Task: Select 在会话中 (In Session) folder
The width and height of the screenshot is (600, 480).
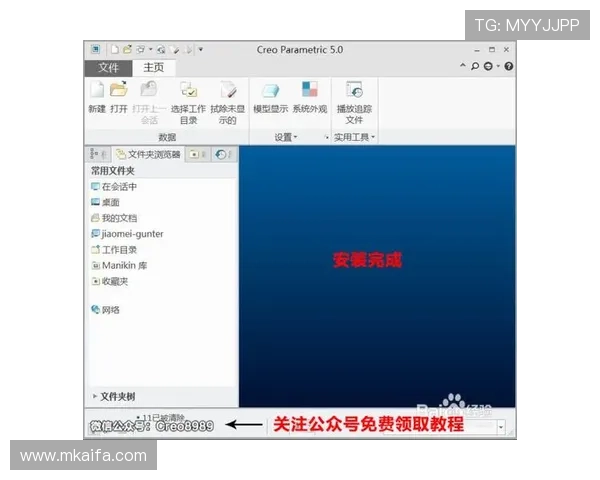Action: [x=114, y=187]
